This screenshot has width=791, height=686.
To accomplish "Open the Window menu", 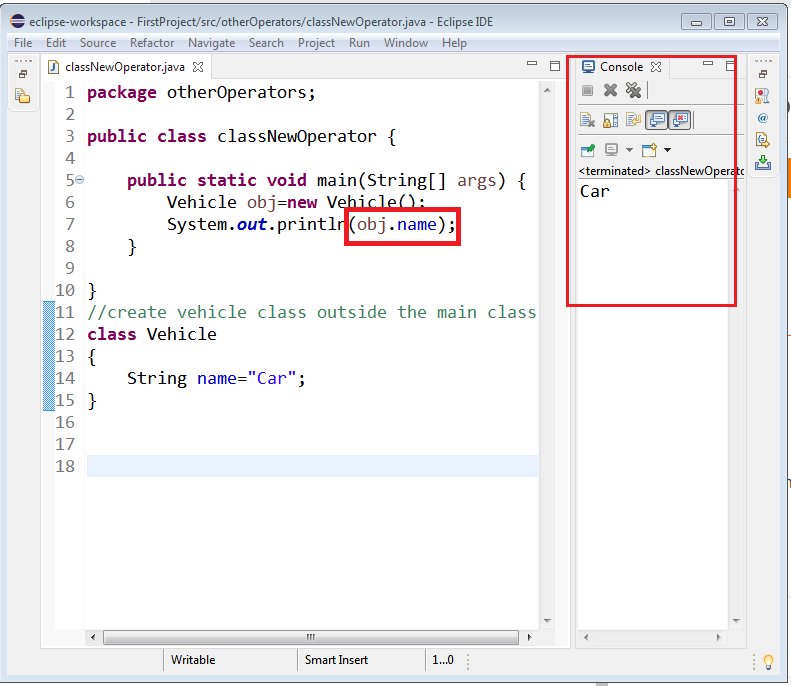I will [406, 43].
